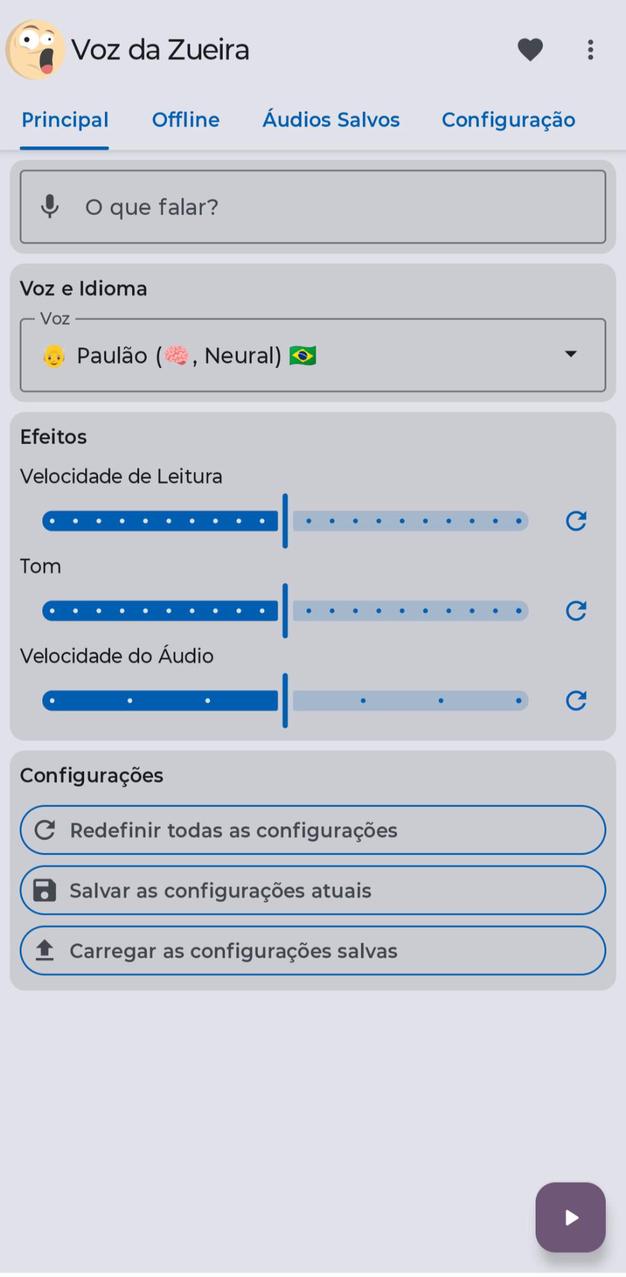Open the Áudios Salvos tab
626x1277 pixels.
tap(330, 119)
